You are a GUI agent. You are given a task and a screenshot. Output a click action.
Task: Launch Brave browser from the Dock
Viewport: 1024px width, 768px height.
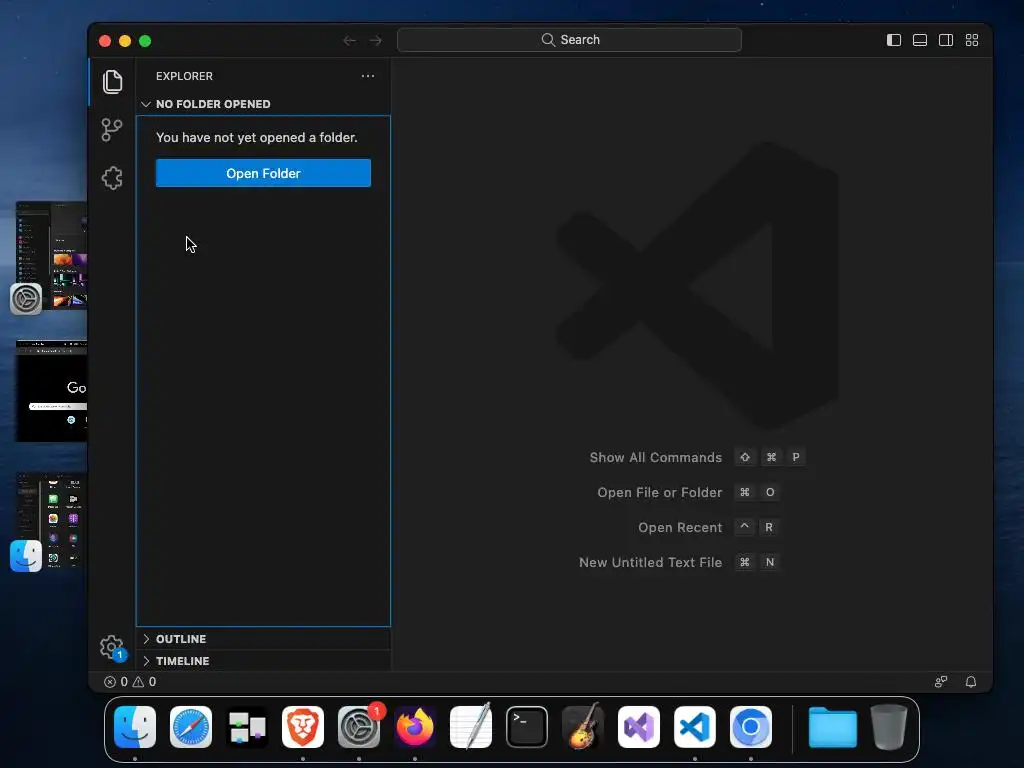pos(303,727)
